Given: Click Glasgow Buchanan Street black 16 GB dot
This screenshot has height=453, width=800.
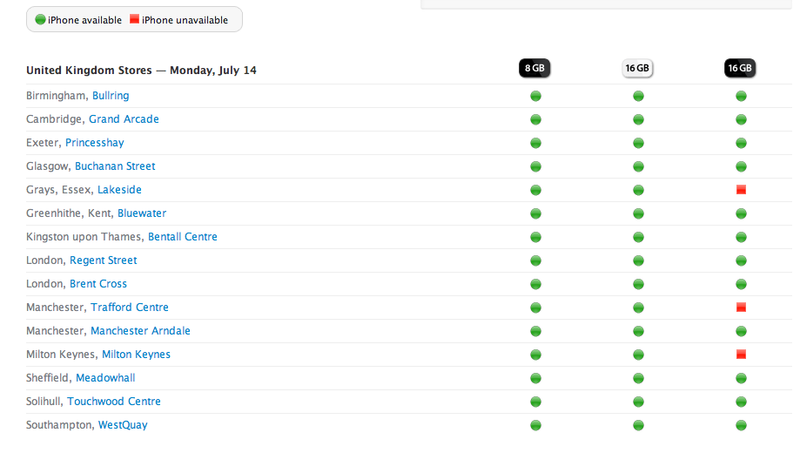Looking at the screenshot, I should click(x=741, y=166).
